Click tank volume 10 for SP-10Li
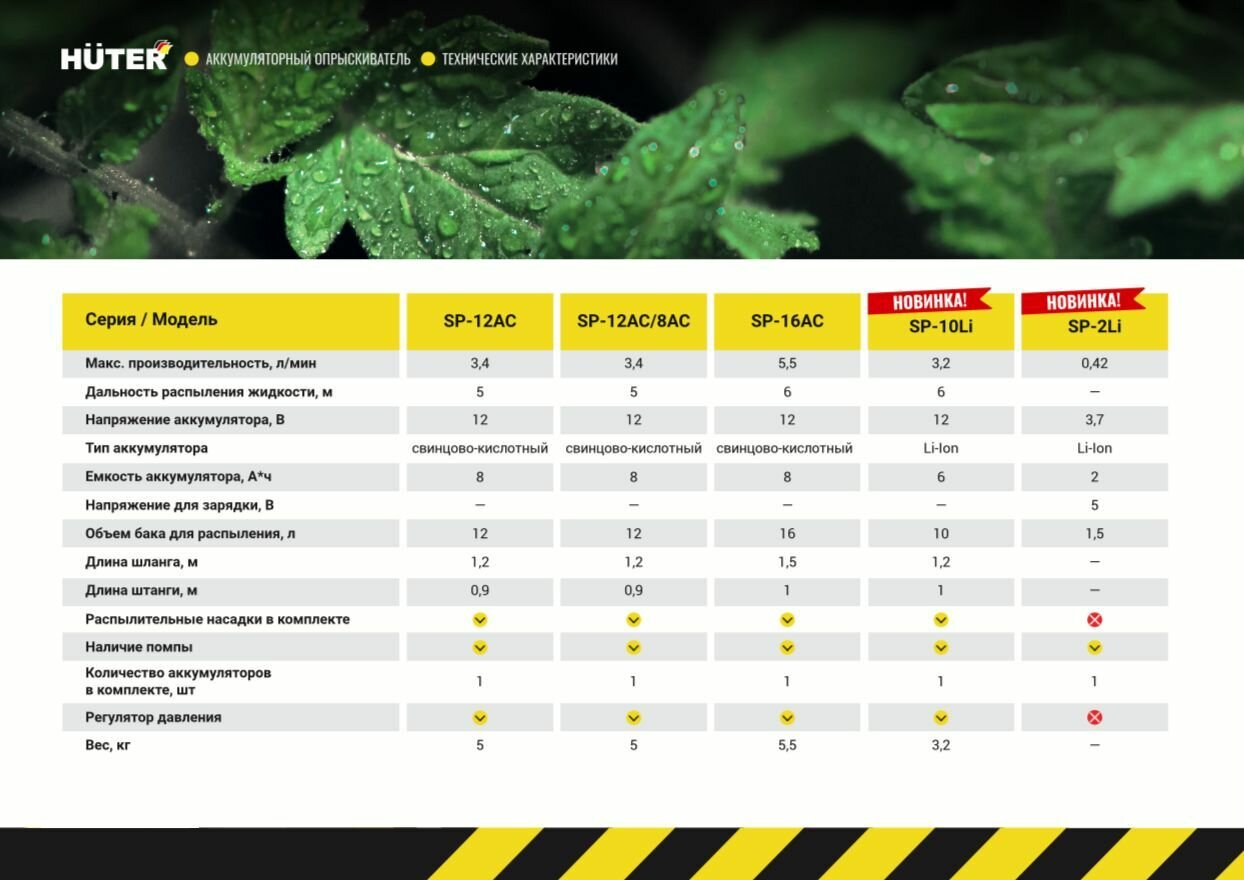 [941, 534]
